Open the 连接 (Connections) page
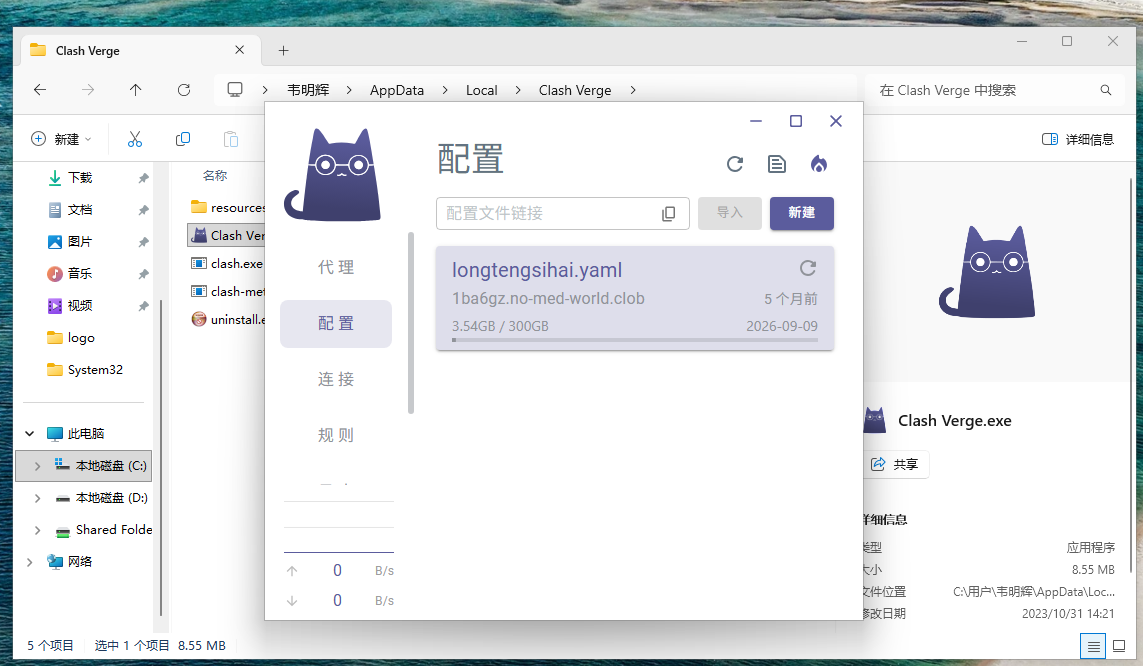This screenshot has width=1143, height=666. pos(336,379)
